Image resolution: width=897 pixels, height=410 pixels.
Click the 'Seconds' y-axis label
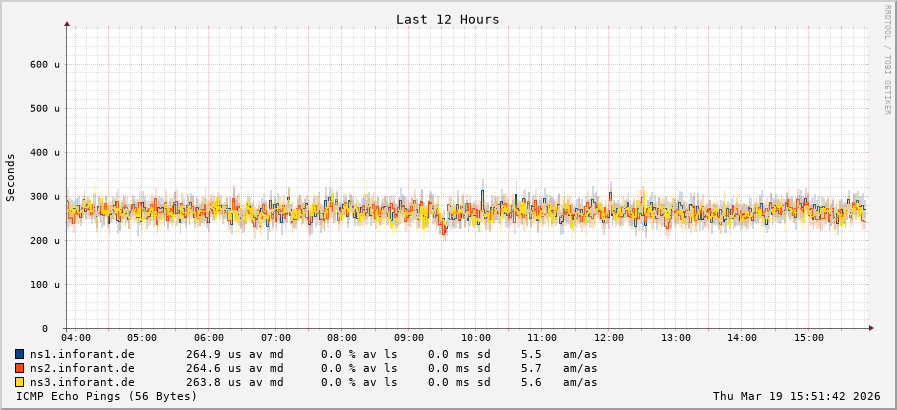tap(11, 177)
